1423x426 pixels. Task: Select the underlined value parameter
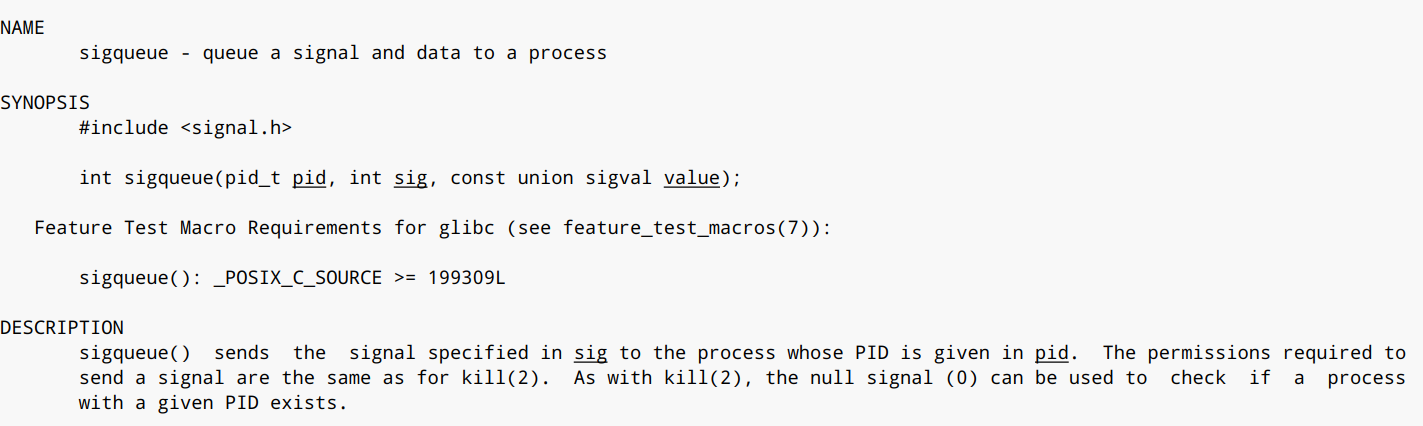coord(691,178)
